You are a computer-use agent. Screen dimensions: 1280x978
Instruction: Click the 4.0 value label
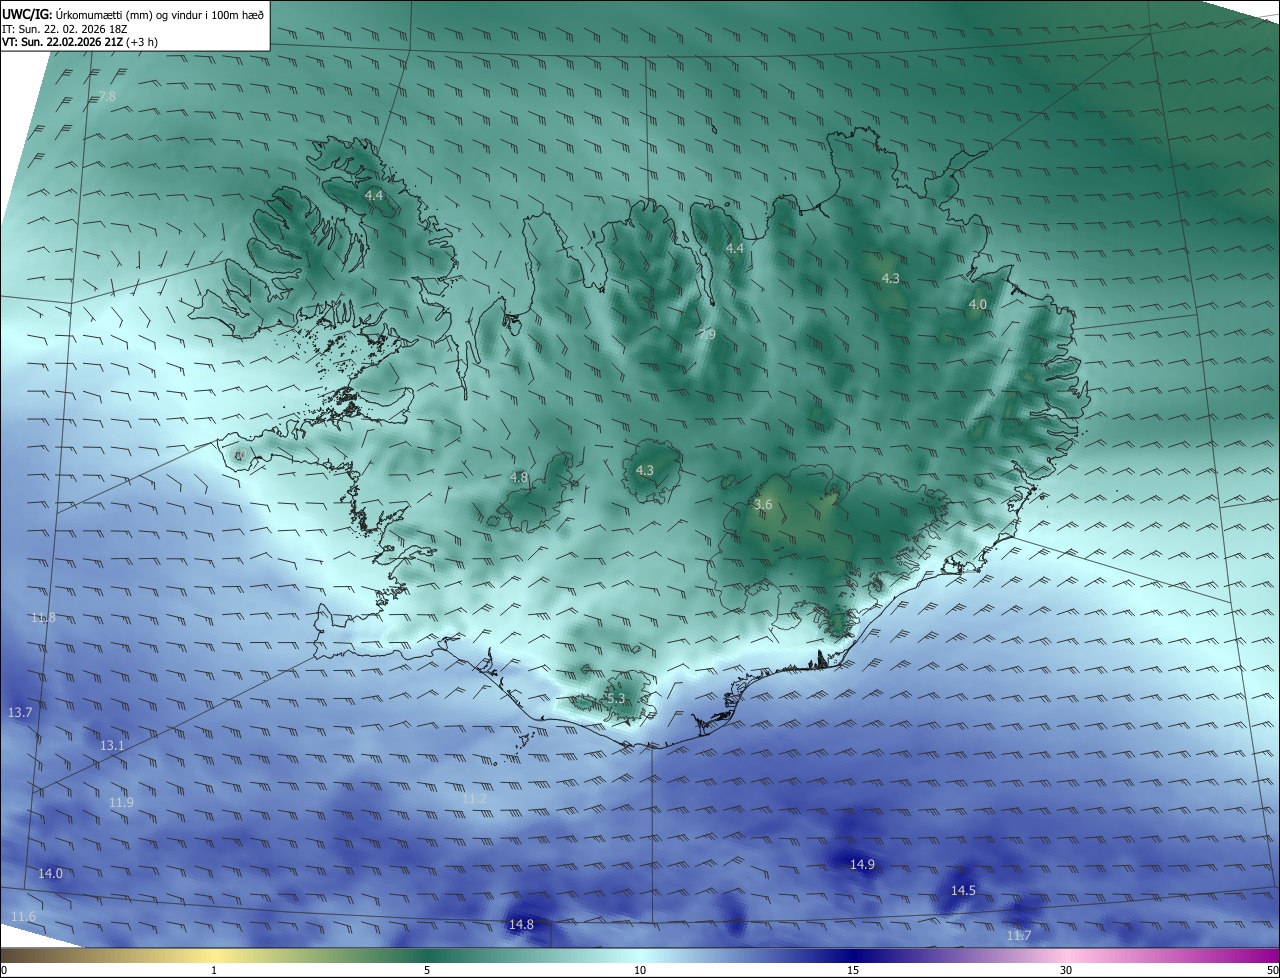(977, 304)
